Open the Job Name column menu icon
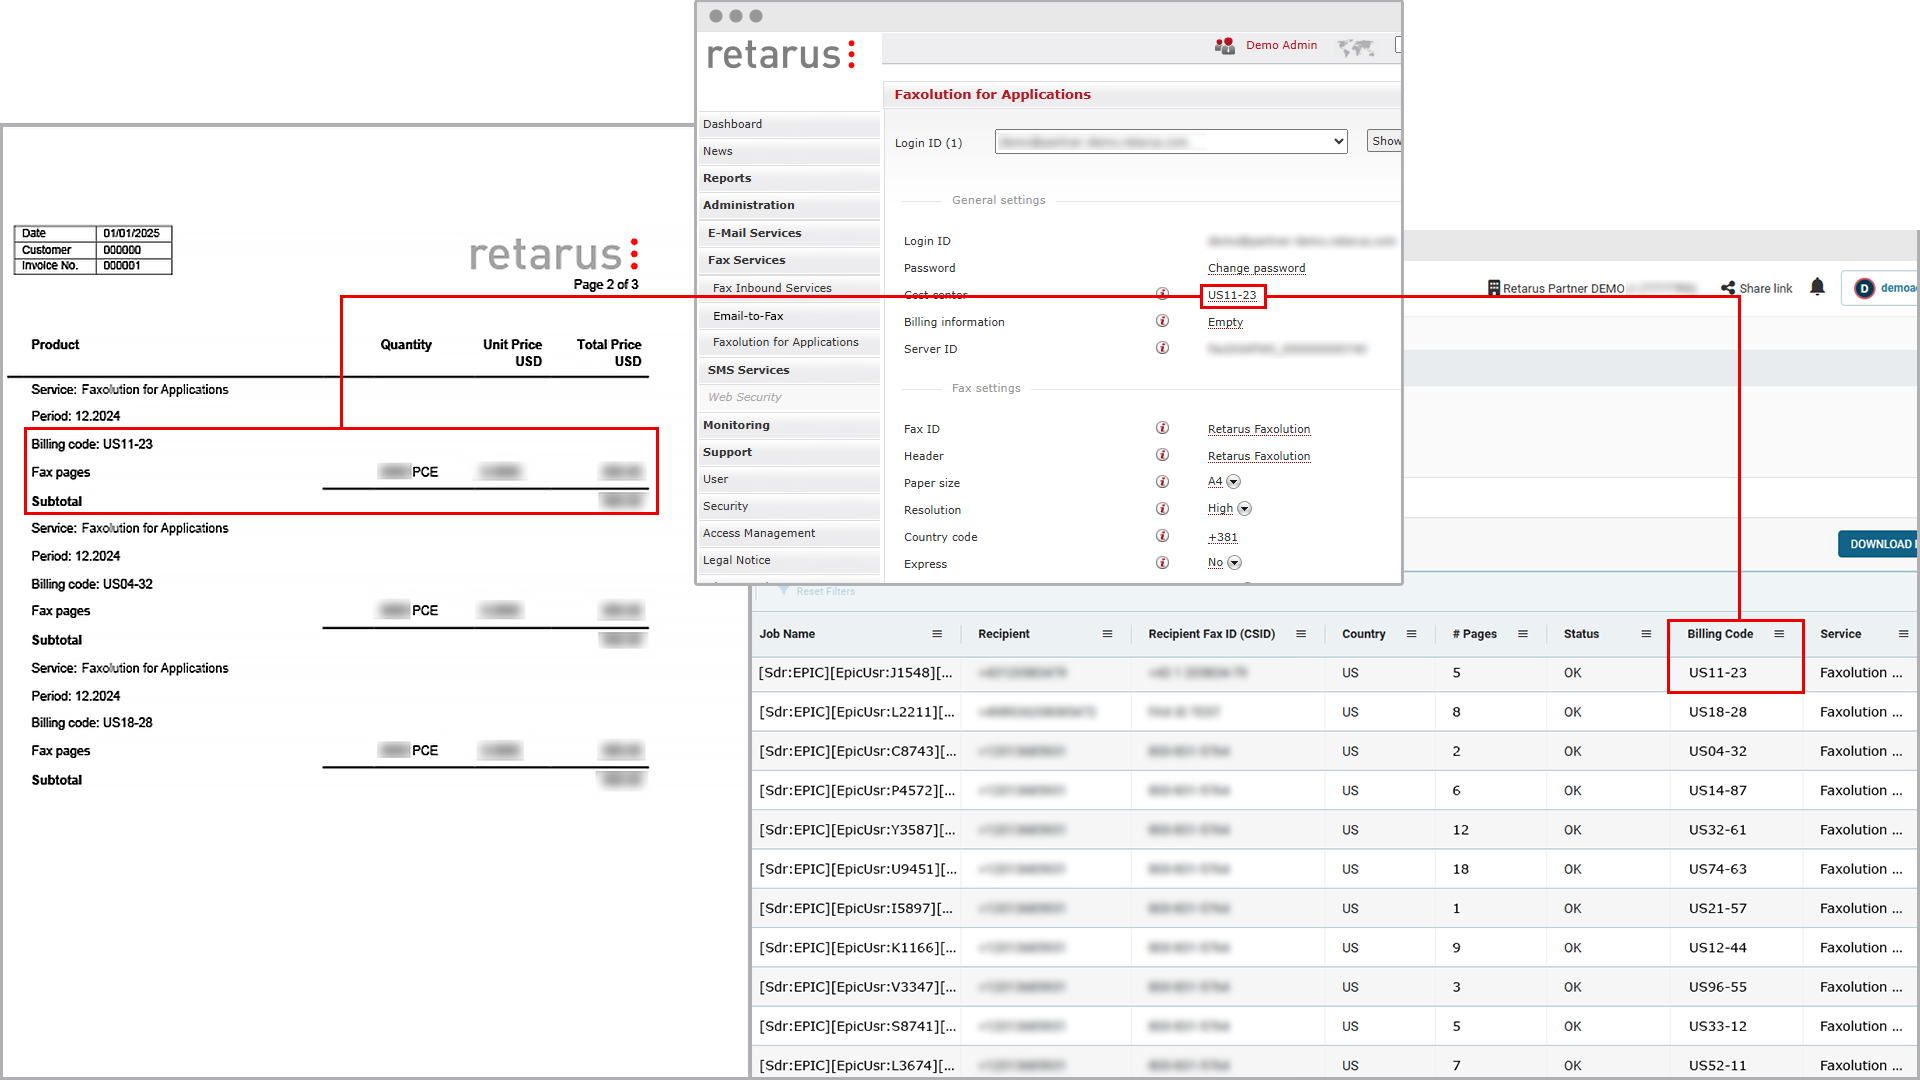Image resolution: width=1920 pixels, height=1080 pixels. click(x=937, y=634)
